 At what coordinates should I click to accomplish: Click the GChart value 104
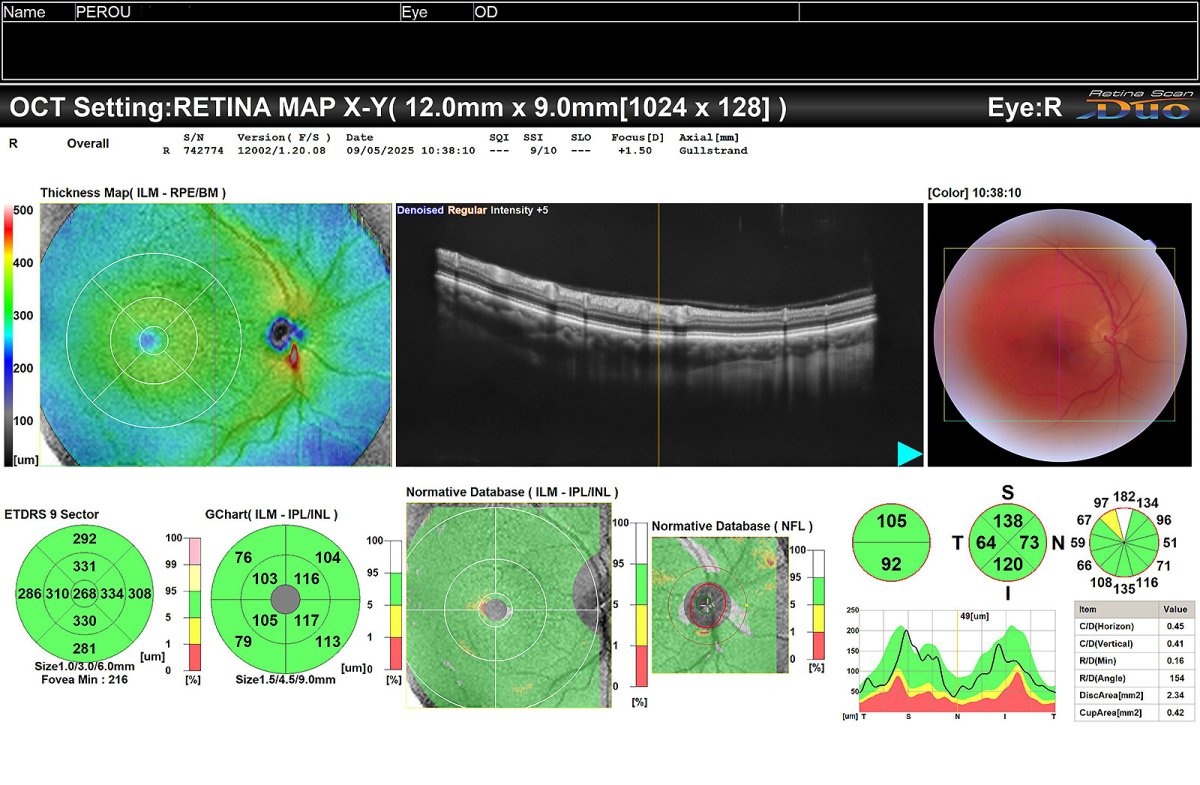[327, 558]
